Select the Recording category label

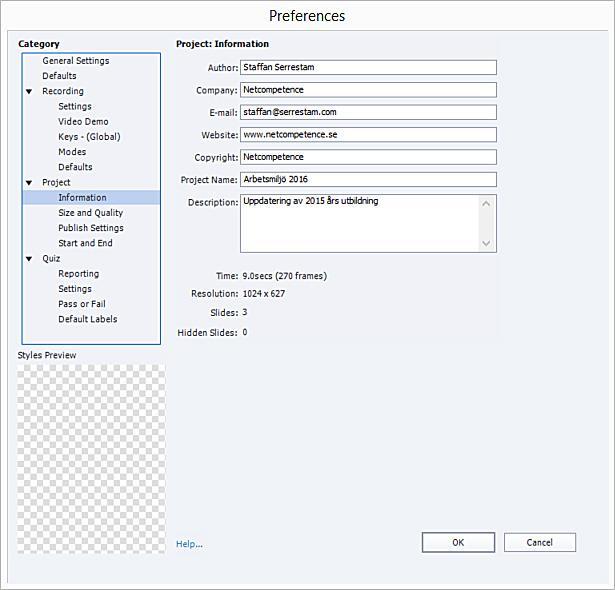63,91
